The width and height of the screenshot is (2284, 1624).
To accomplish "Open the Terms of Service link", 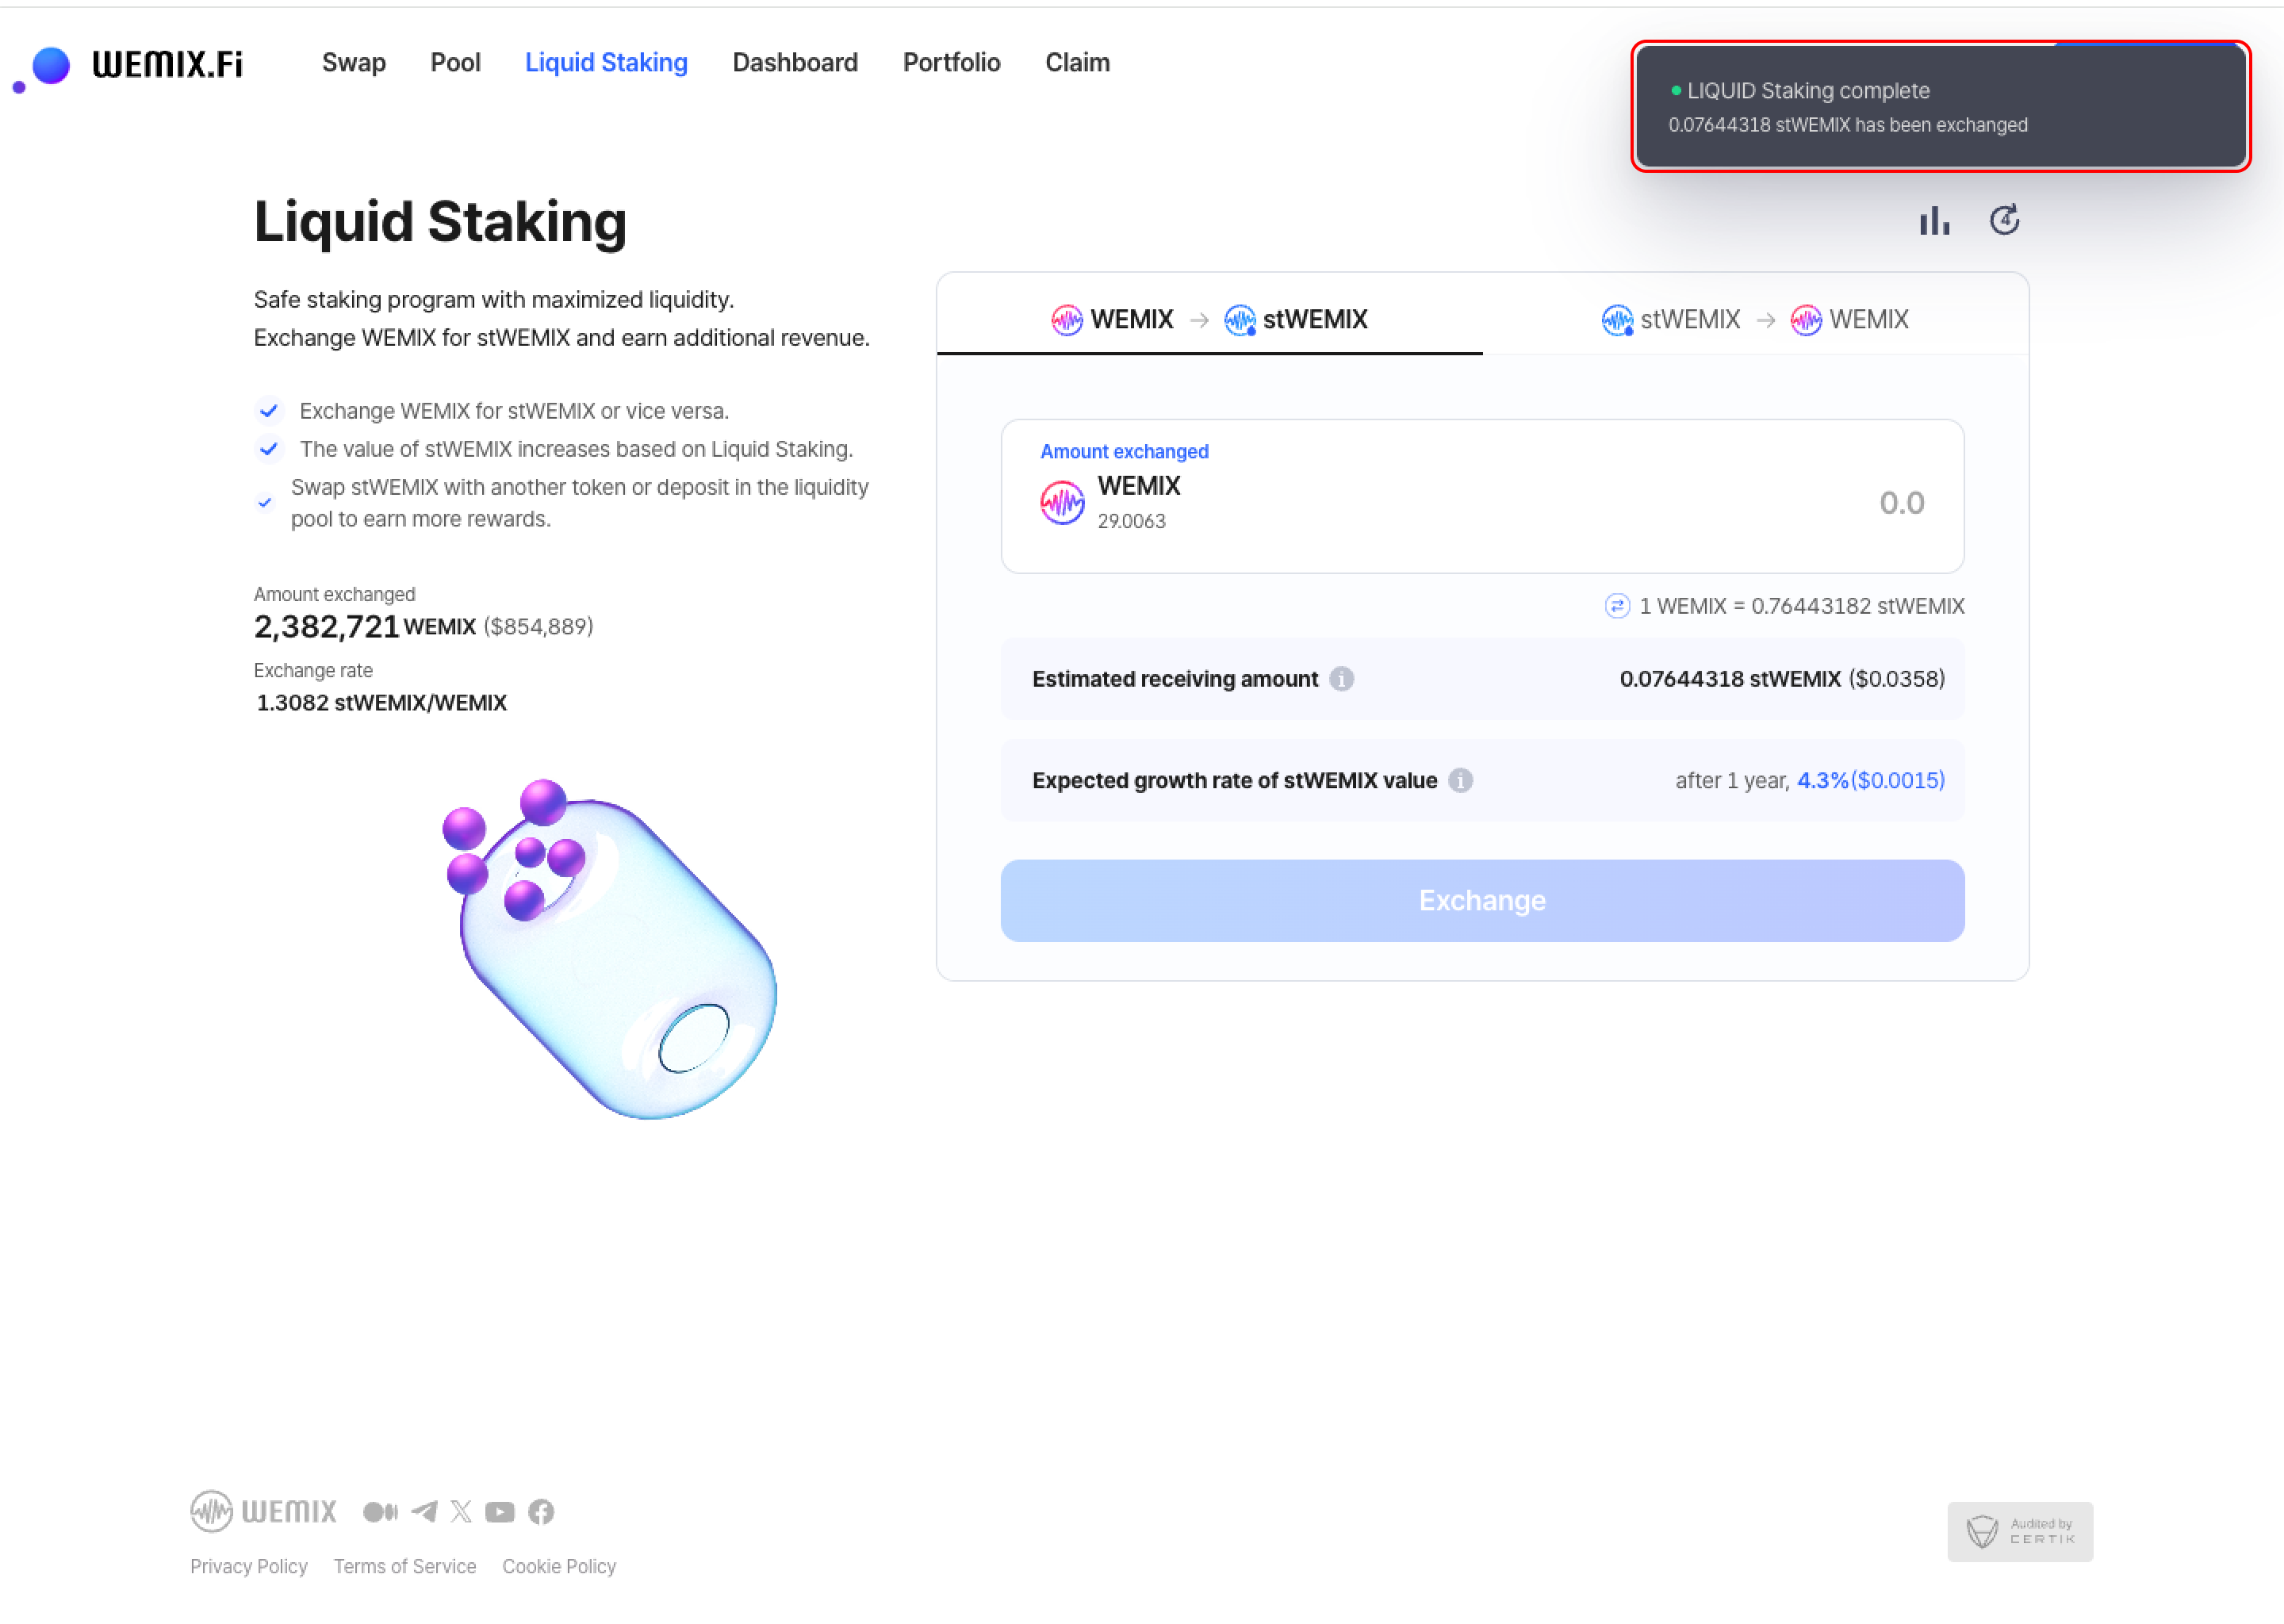I will click(x=405, y=1566).
